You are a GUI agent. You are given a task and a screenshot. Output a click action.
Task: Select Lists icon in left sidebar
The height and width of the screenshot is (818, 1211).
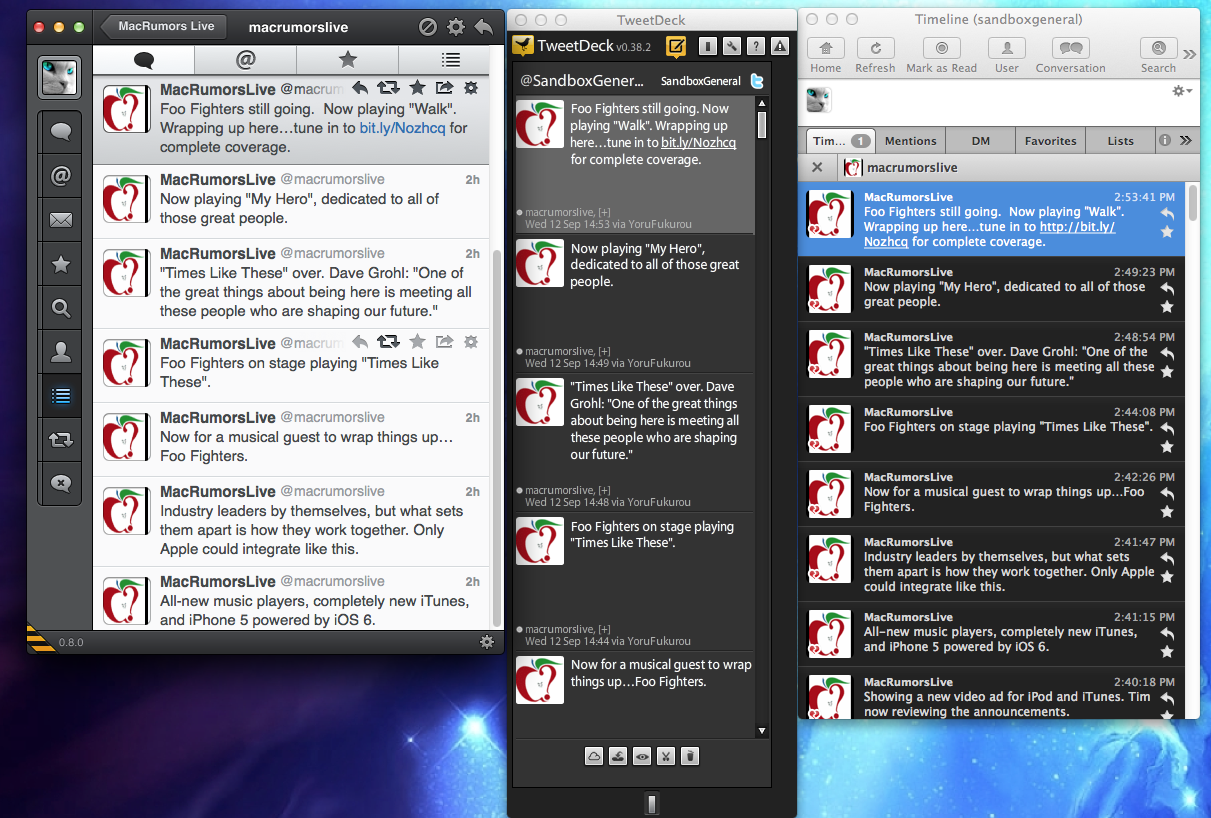[x=61, y=396]
